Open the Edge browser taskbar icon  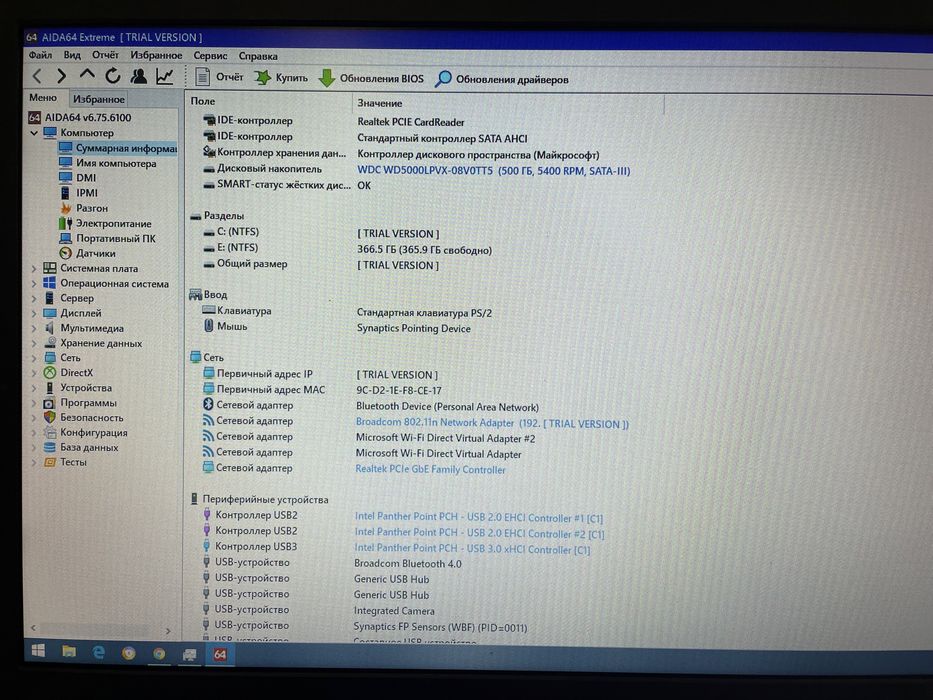[x=99, y=652]
